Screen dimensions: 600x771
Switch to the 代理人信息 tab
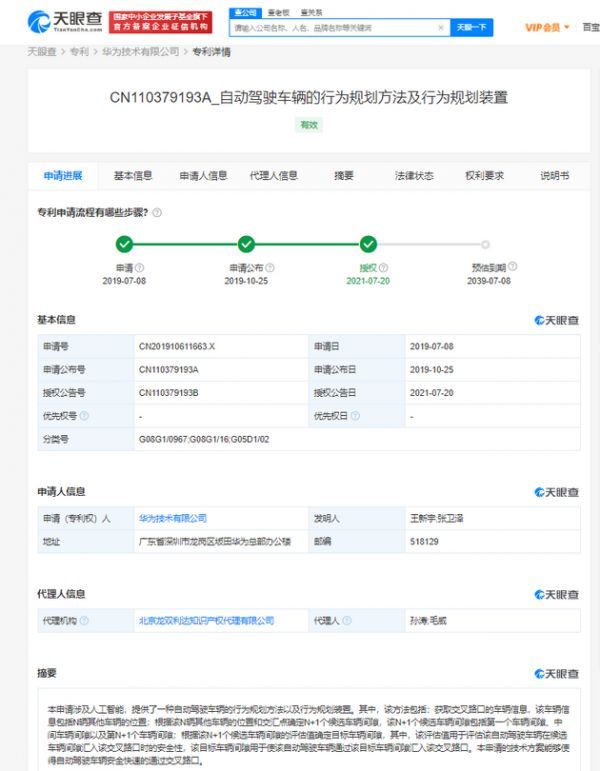[x=273, y=176]
